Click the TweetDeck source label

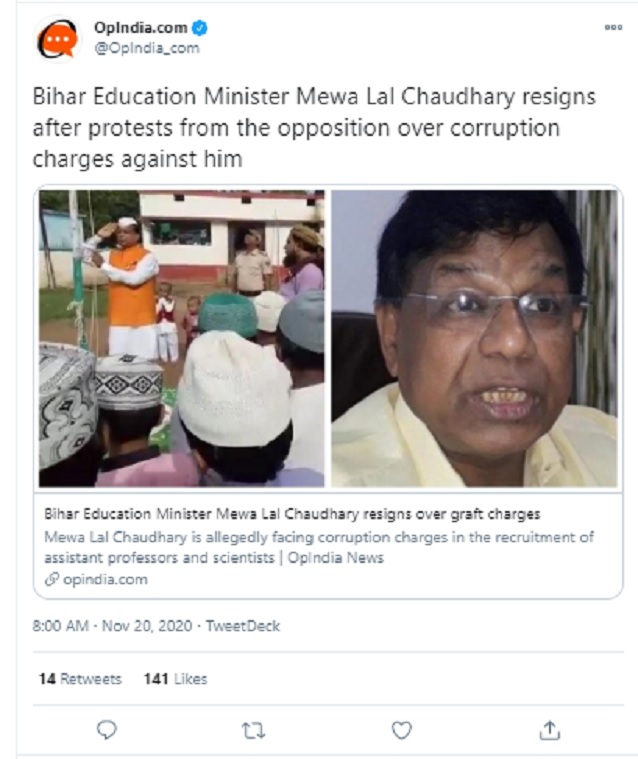point(243,625)
